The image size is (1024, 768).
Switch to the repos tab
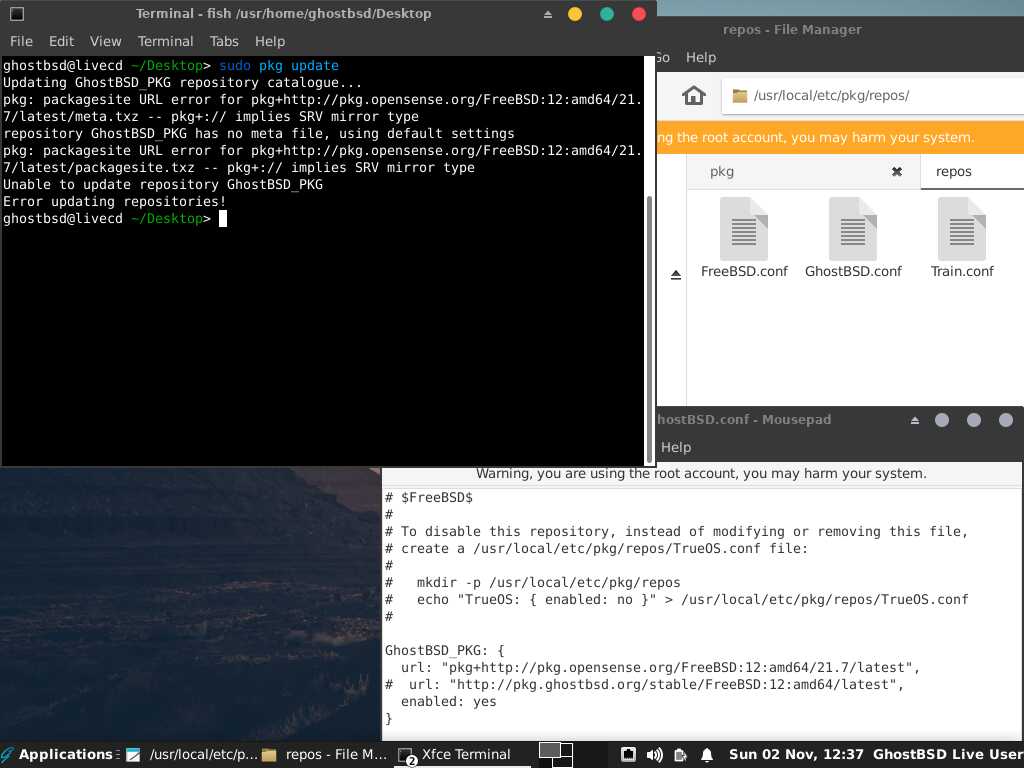(x=954, y=172)
